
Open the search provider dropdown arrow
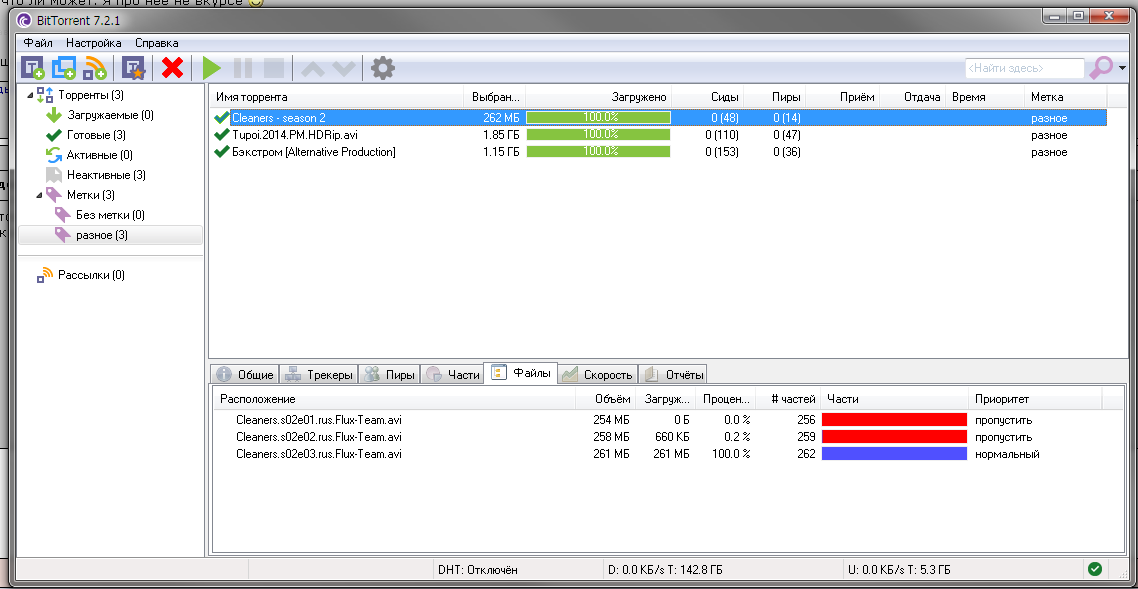[1123, 68]
